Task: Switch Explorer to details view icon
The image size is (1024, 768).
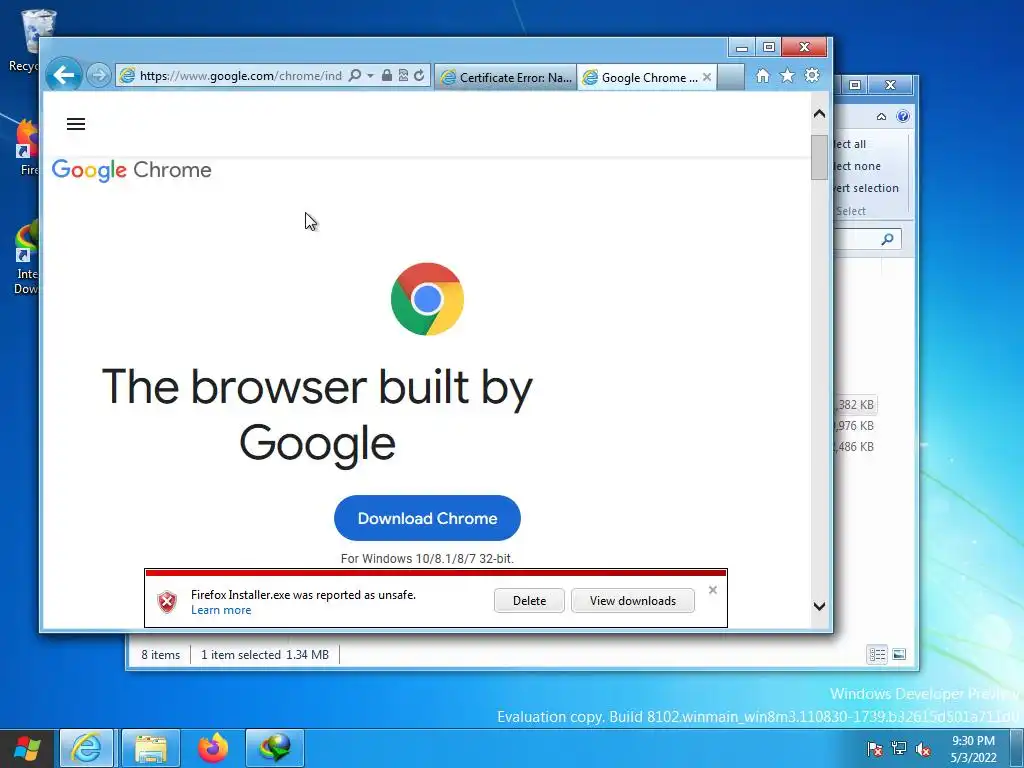Action: (x=877, y=654)
